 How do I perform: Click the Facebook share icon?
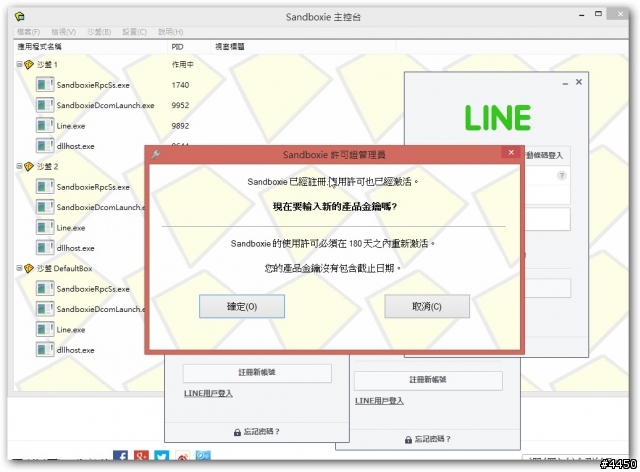click(x=120, y=455)
